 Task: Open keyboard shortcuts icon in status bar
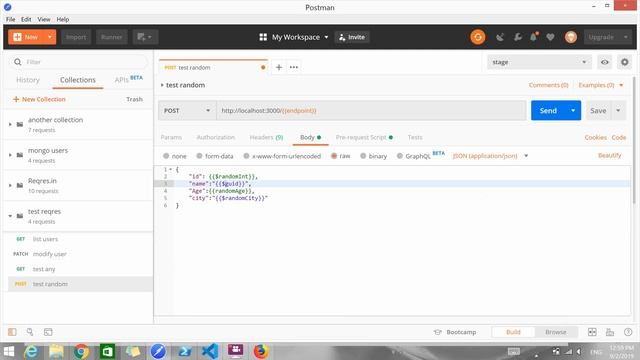pos(610,332)
